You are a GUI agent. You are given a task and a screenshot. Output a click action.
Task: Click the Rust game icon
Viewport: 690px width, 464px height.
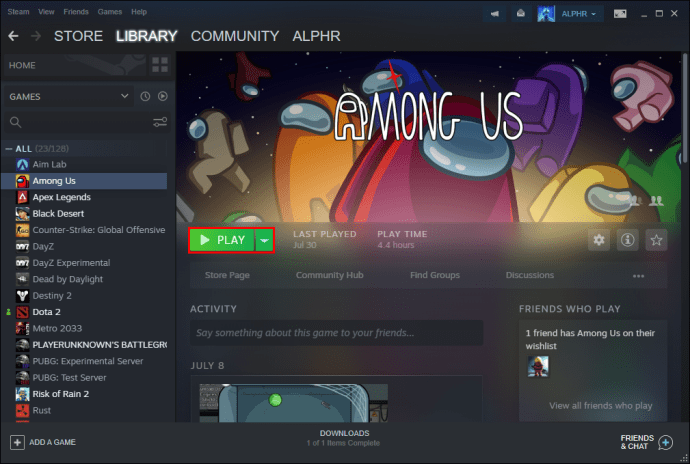click(x=22, y=411)
